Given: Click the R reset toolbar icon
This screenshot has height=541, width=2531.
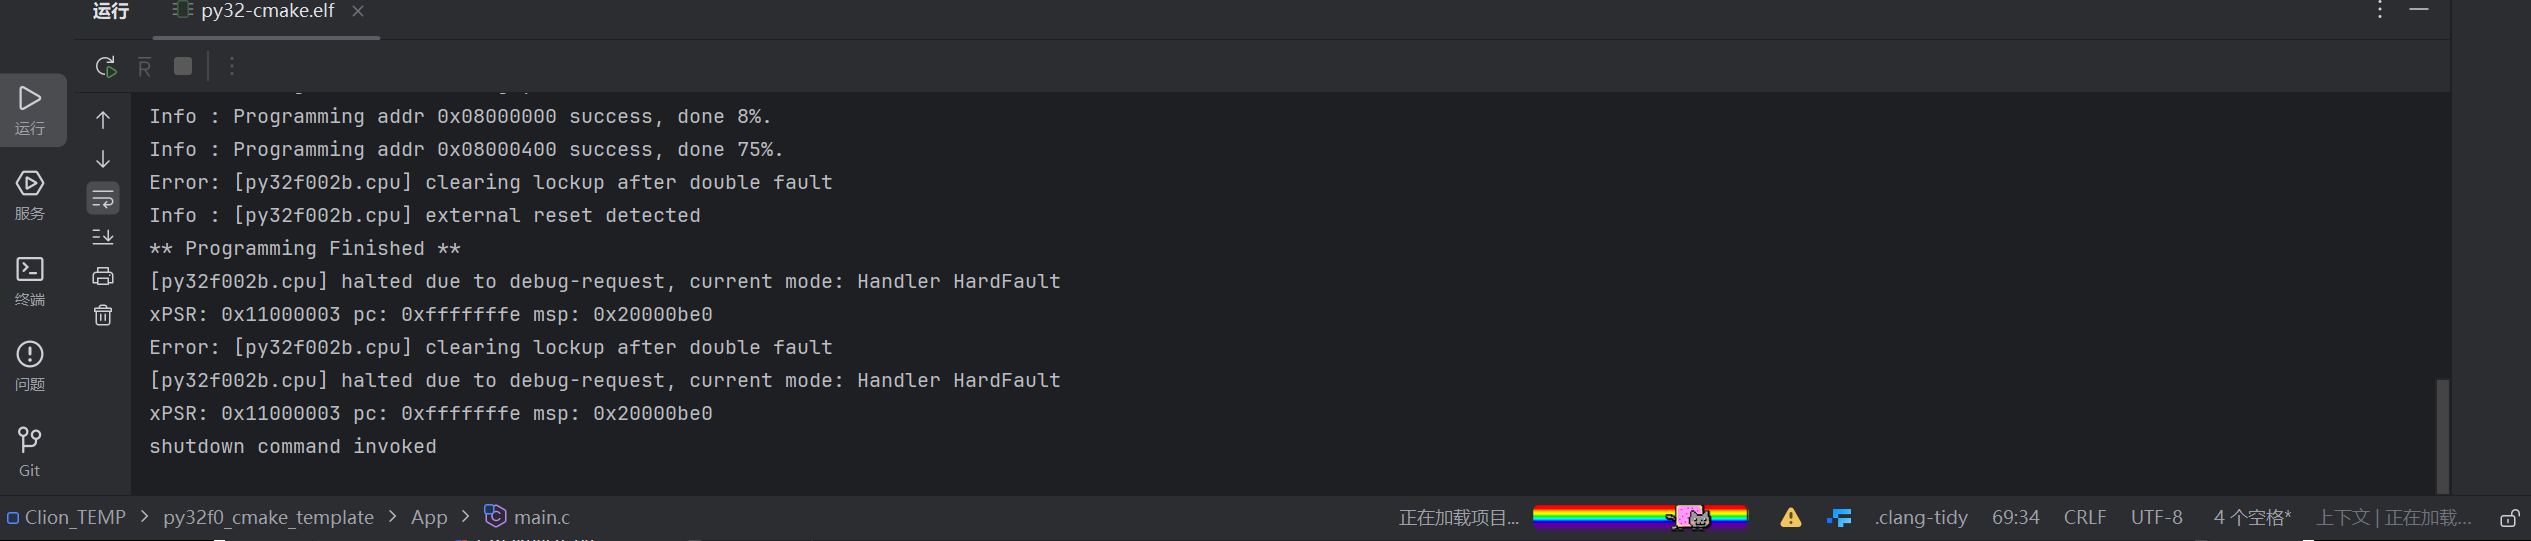Looking at the screenshot, I should [145, 67].
